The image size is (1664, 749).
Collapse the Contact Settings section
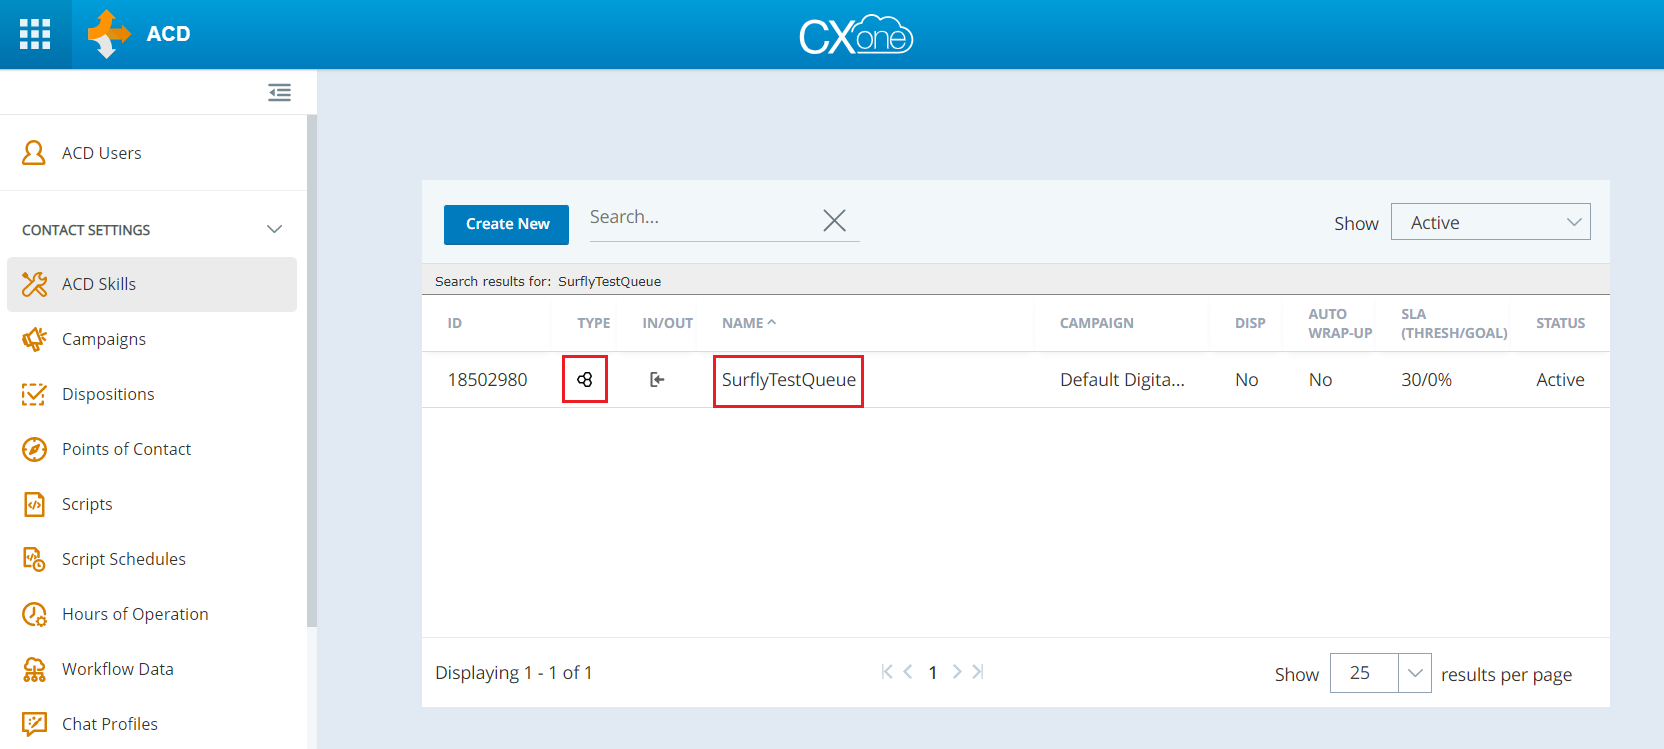(x=274, y=230)
